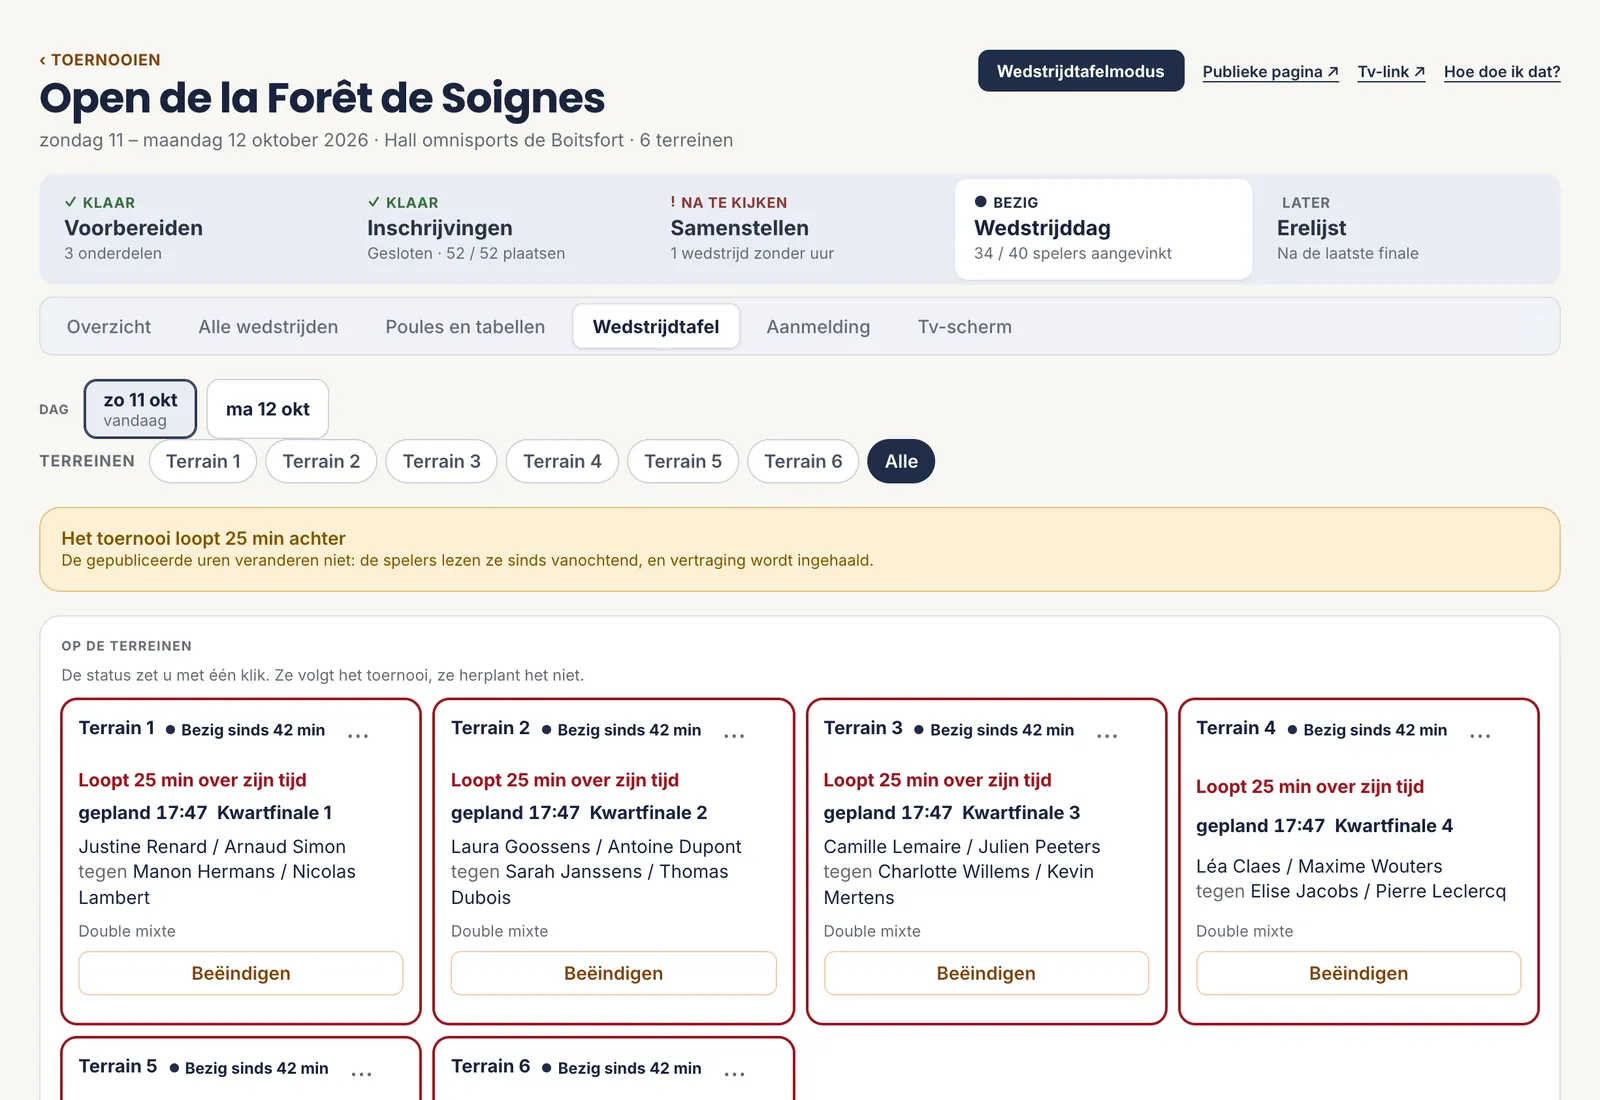Viewport: 1600px width, 1100px height.
Task: Open the Inschrijvingen step
Action: (x=498, y=229)
